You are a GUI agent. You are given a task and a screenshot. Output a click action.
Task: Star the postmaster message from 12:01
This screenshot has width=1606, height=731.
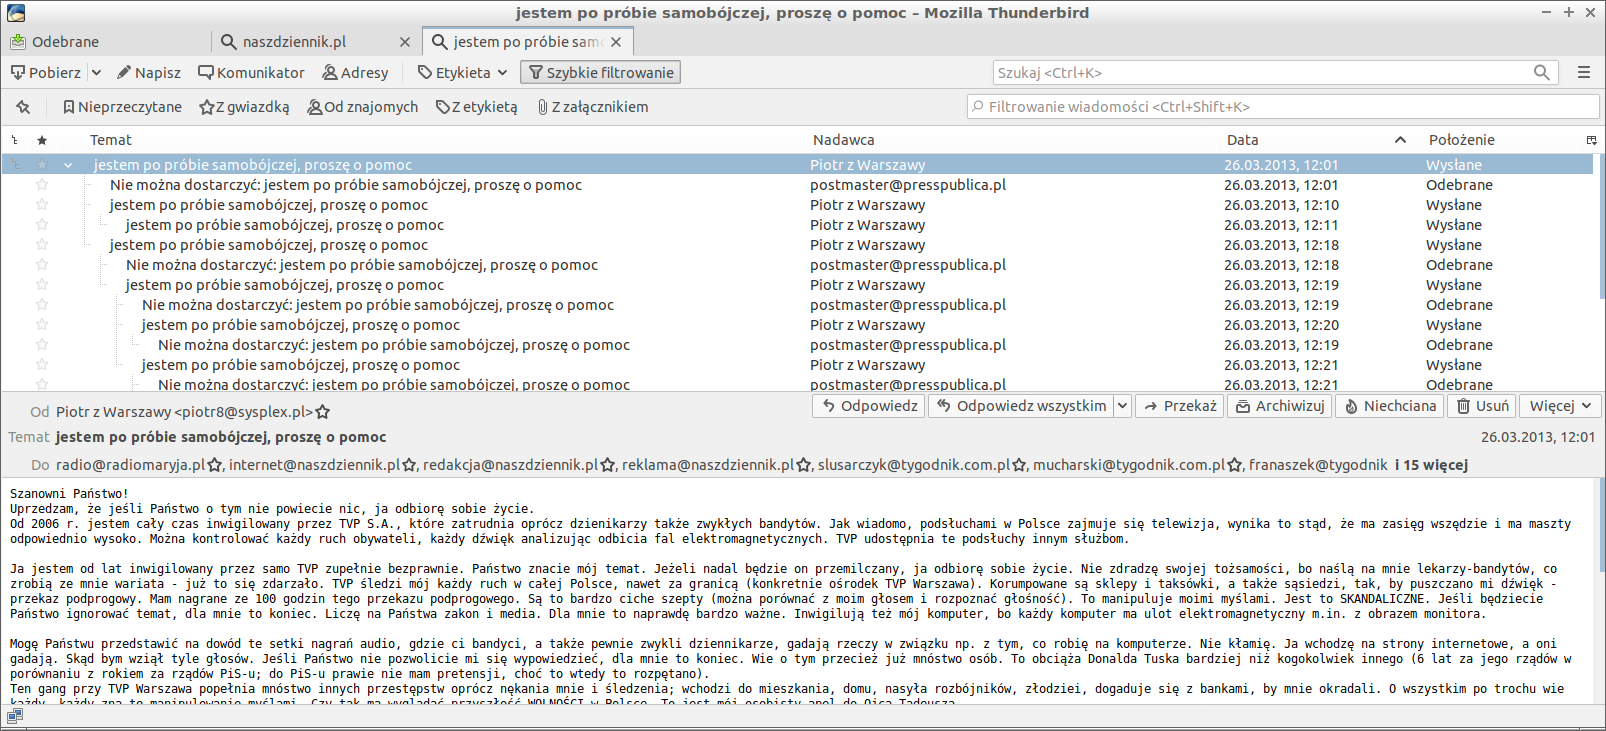pyautogui.click(x=42, y=185)
